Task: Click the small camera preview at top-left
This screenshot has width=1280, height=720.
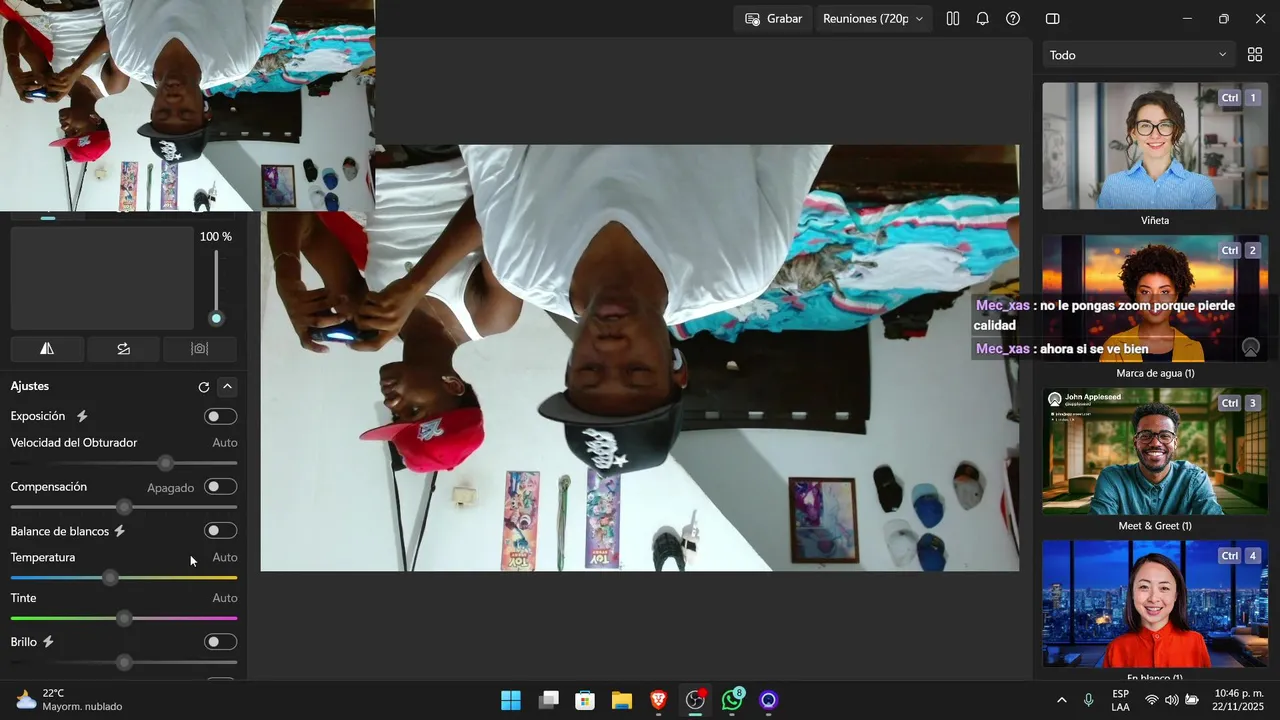Action: click(187, 105)
